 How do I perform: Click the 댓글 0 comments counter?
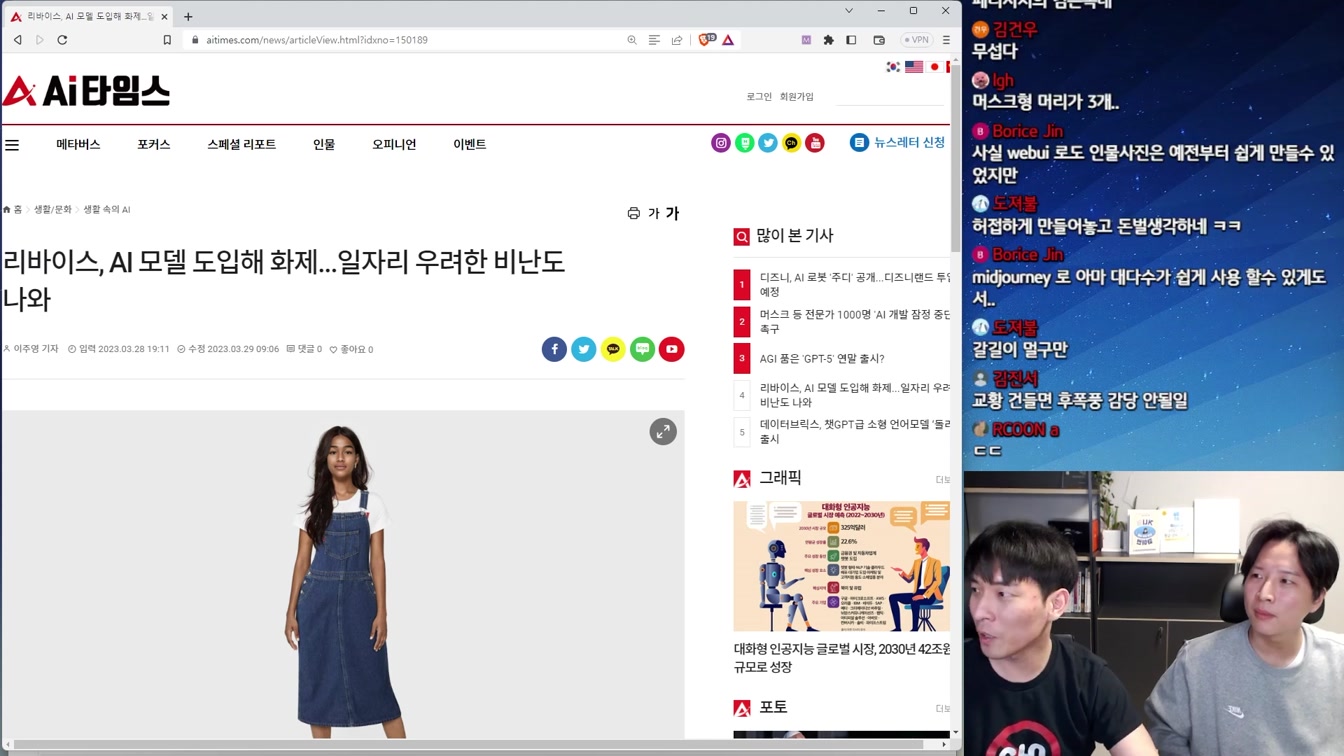[304, 349]
